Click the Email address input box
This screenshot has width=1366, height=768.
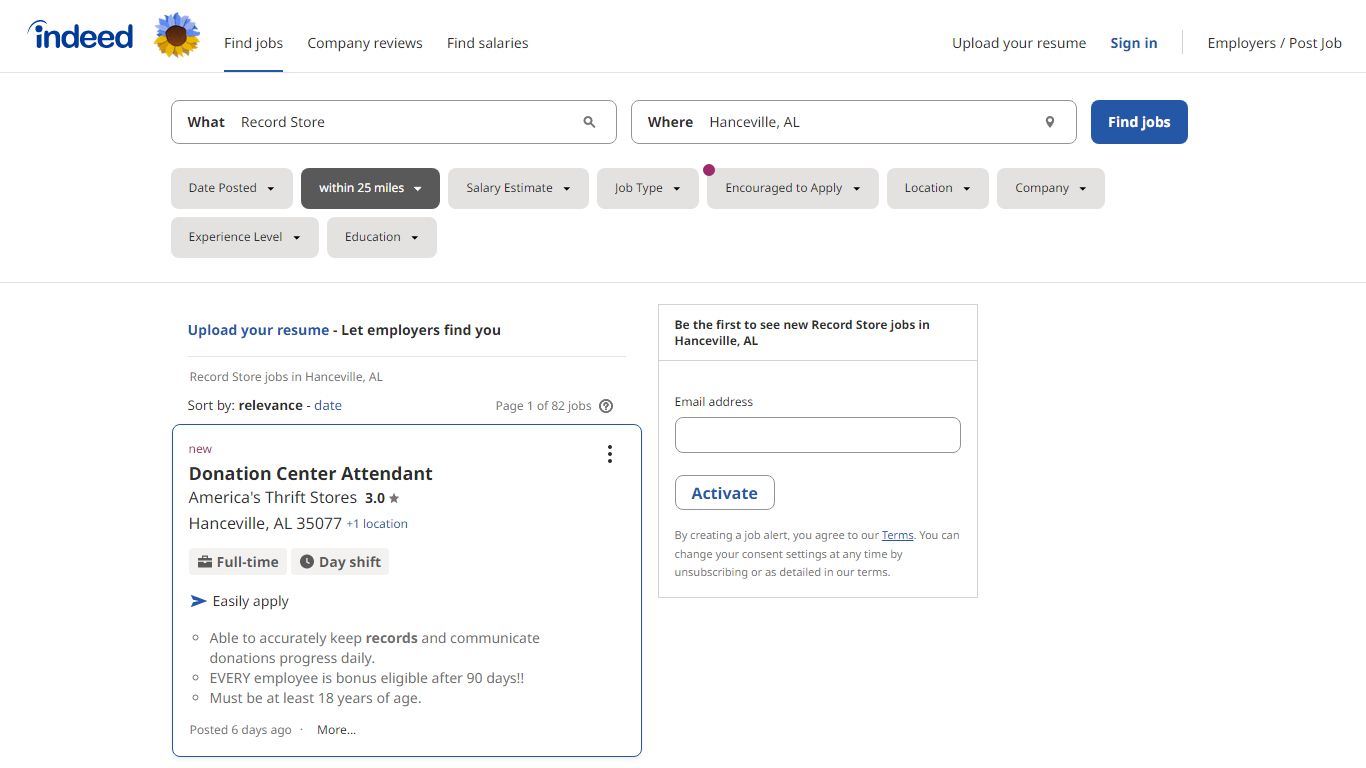click(818, 435)
